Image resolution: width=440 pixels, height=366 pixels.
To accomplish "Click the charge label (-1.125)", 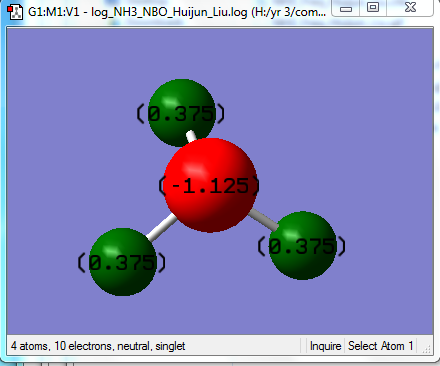I will [209, 186].
